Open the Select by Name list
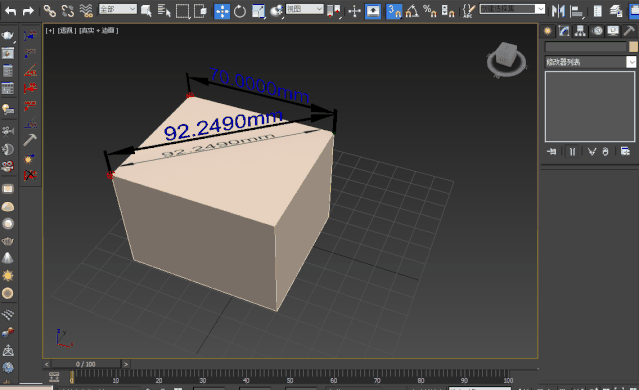This screenshot has height=390, width=639. 164,11
